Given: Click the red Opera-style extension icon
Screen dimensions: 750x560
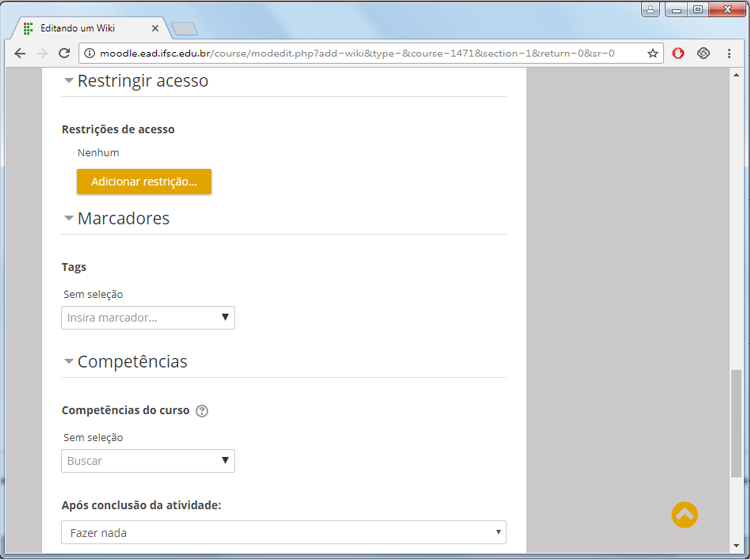Looking at the screenshot, I should [x=678, y=53].
